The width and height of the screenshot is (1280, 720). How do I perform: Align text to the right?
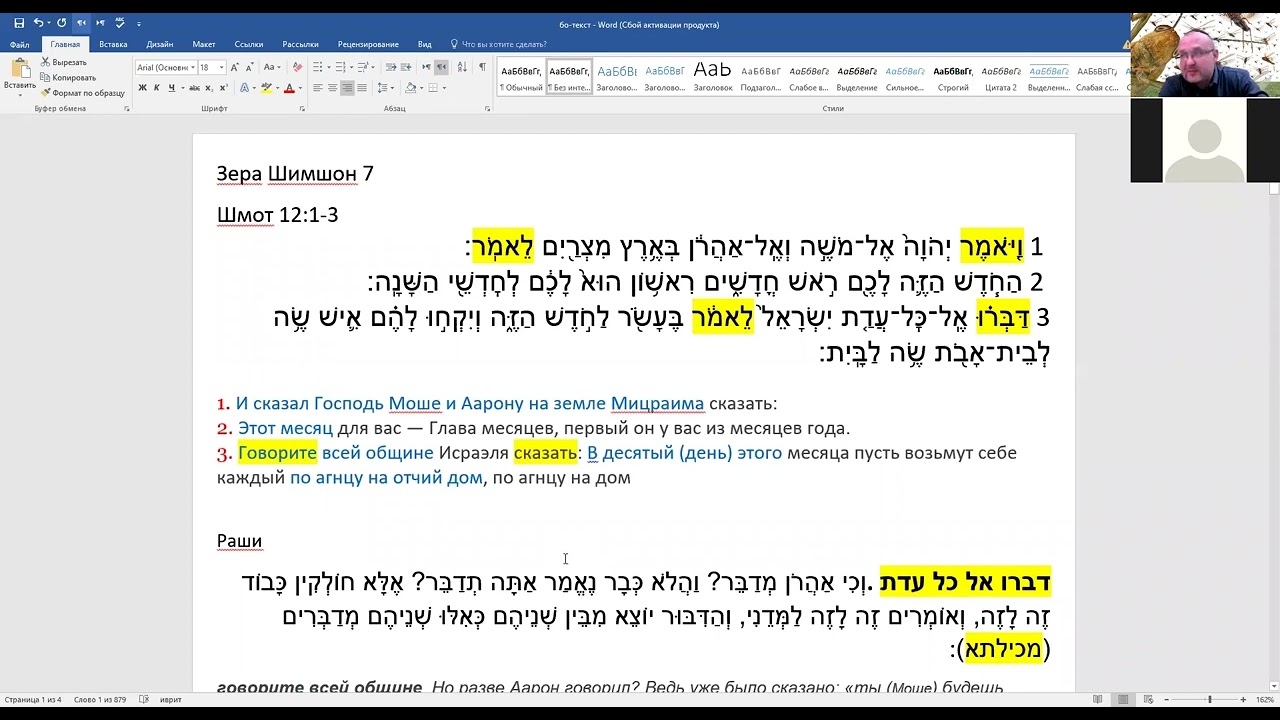pos(347,88)
